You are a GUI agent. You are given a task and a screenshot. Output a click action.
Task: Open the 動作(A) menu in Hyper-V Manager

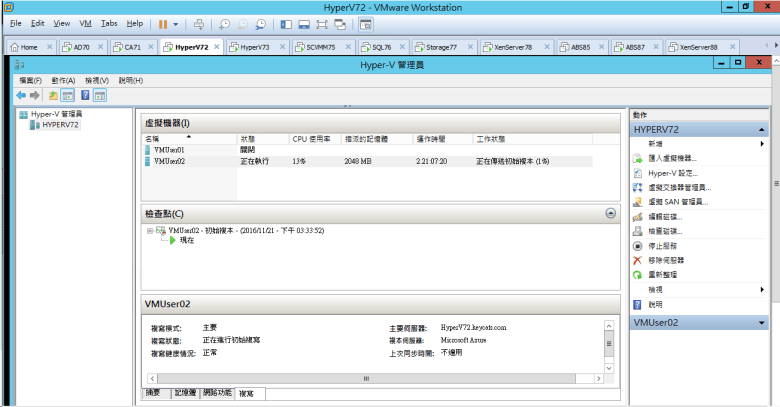point(63,80)
